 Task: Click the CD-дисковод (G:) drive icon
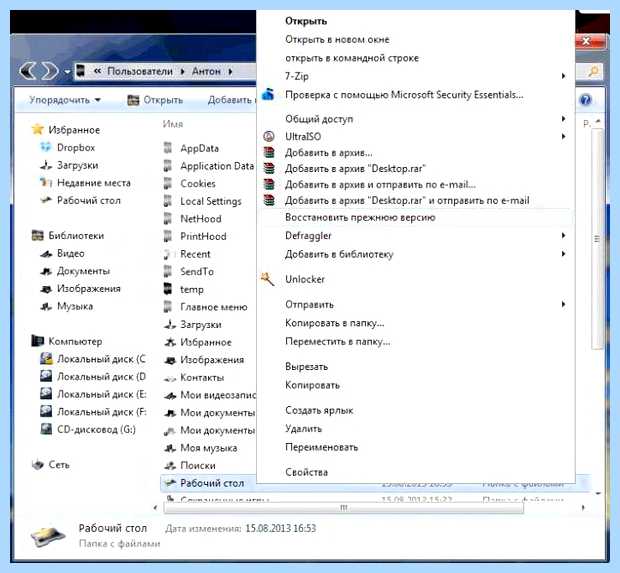pyautogui.click(x=46, y=429)
